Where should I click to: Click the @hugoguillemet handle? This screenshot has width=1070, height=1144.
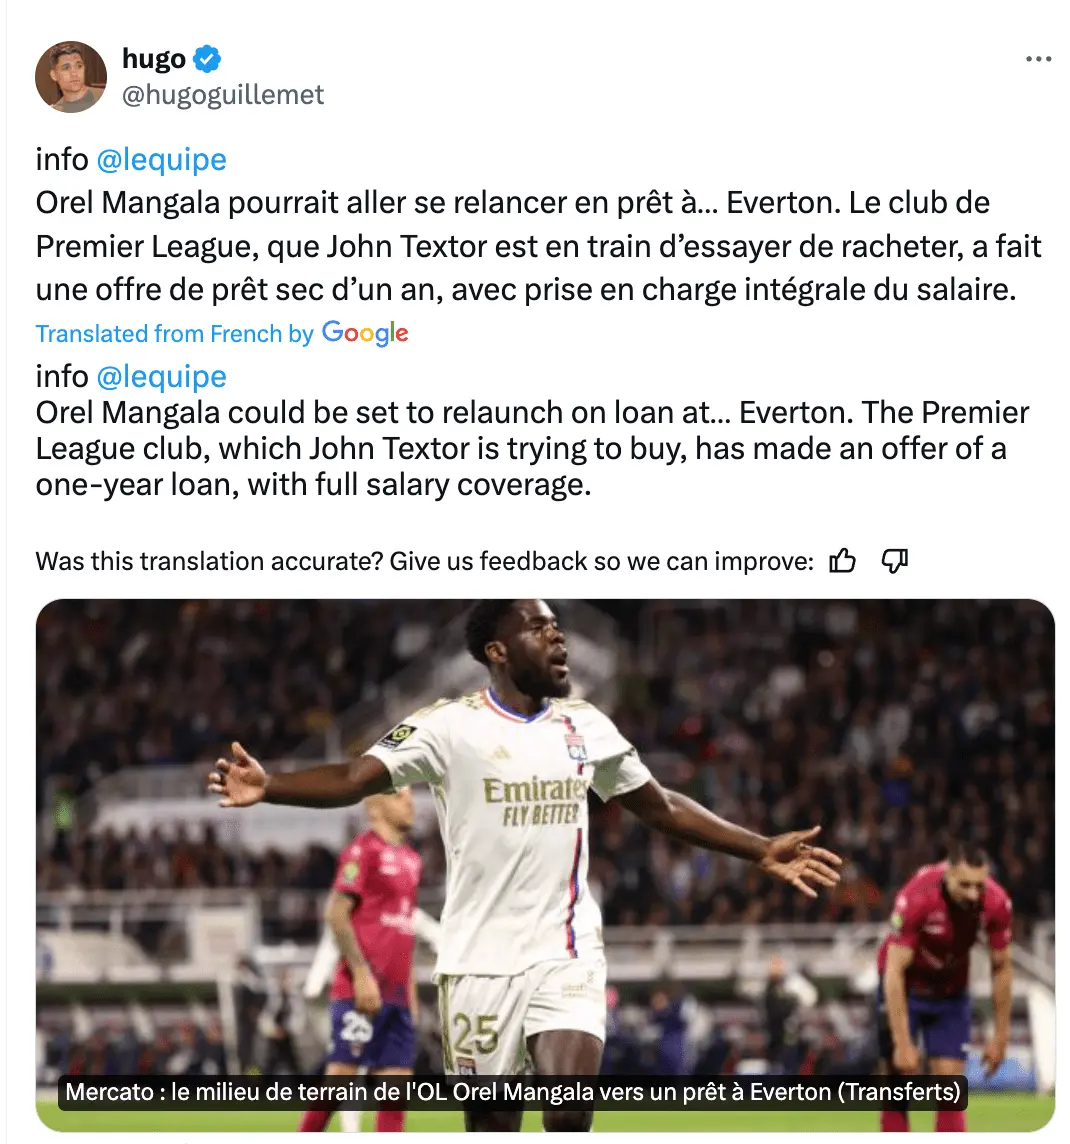coord(222,95)
